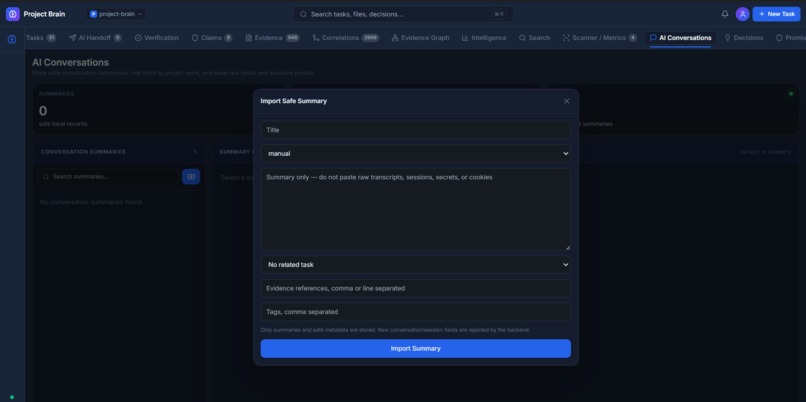
Task: Click the AI Conversations page heading
Action: pos(70,63)
